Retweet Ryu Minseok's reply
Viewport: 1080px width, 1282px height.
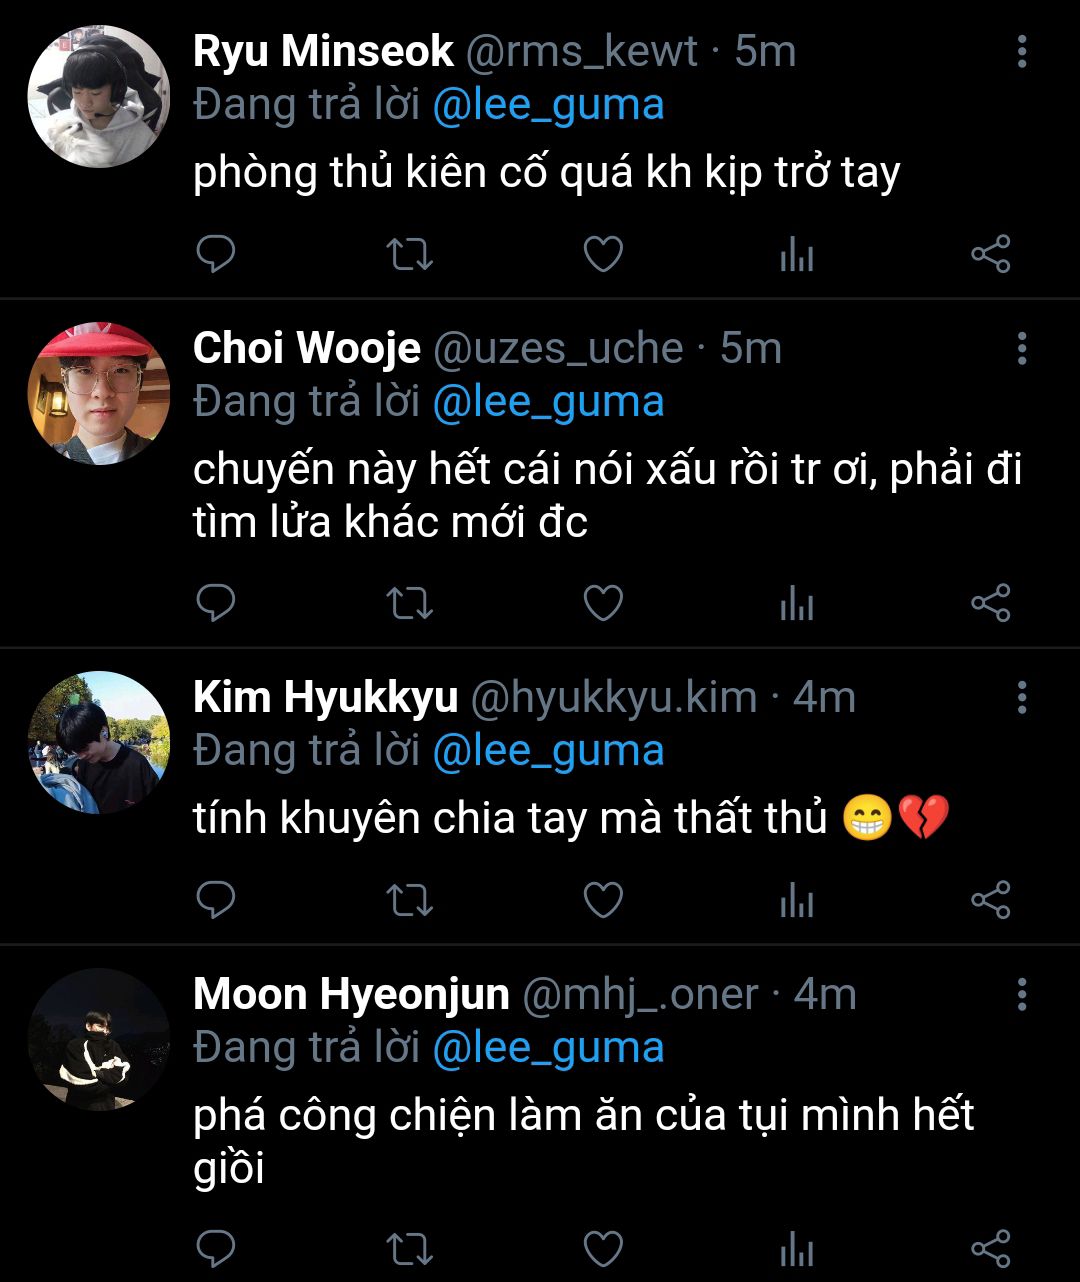point(409,254)
